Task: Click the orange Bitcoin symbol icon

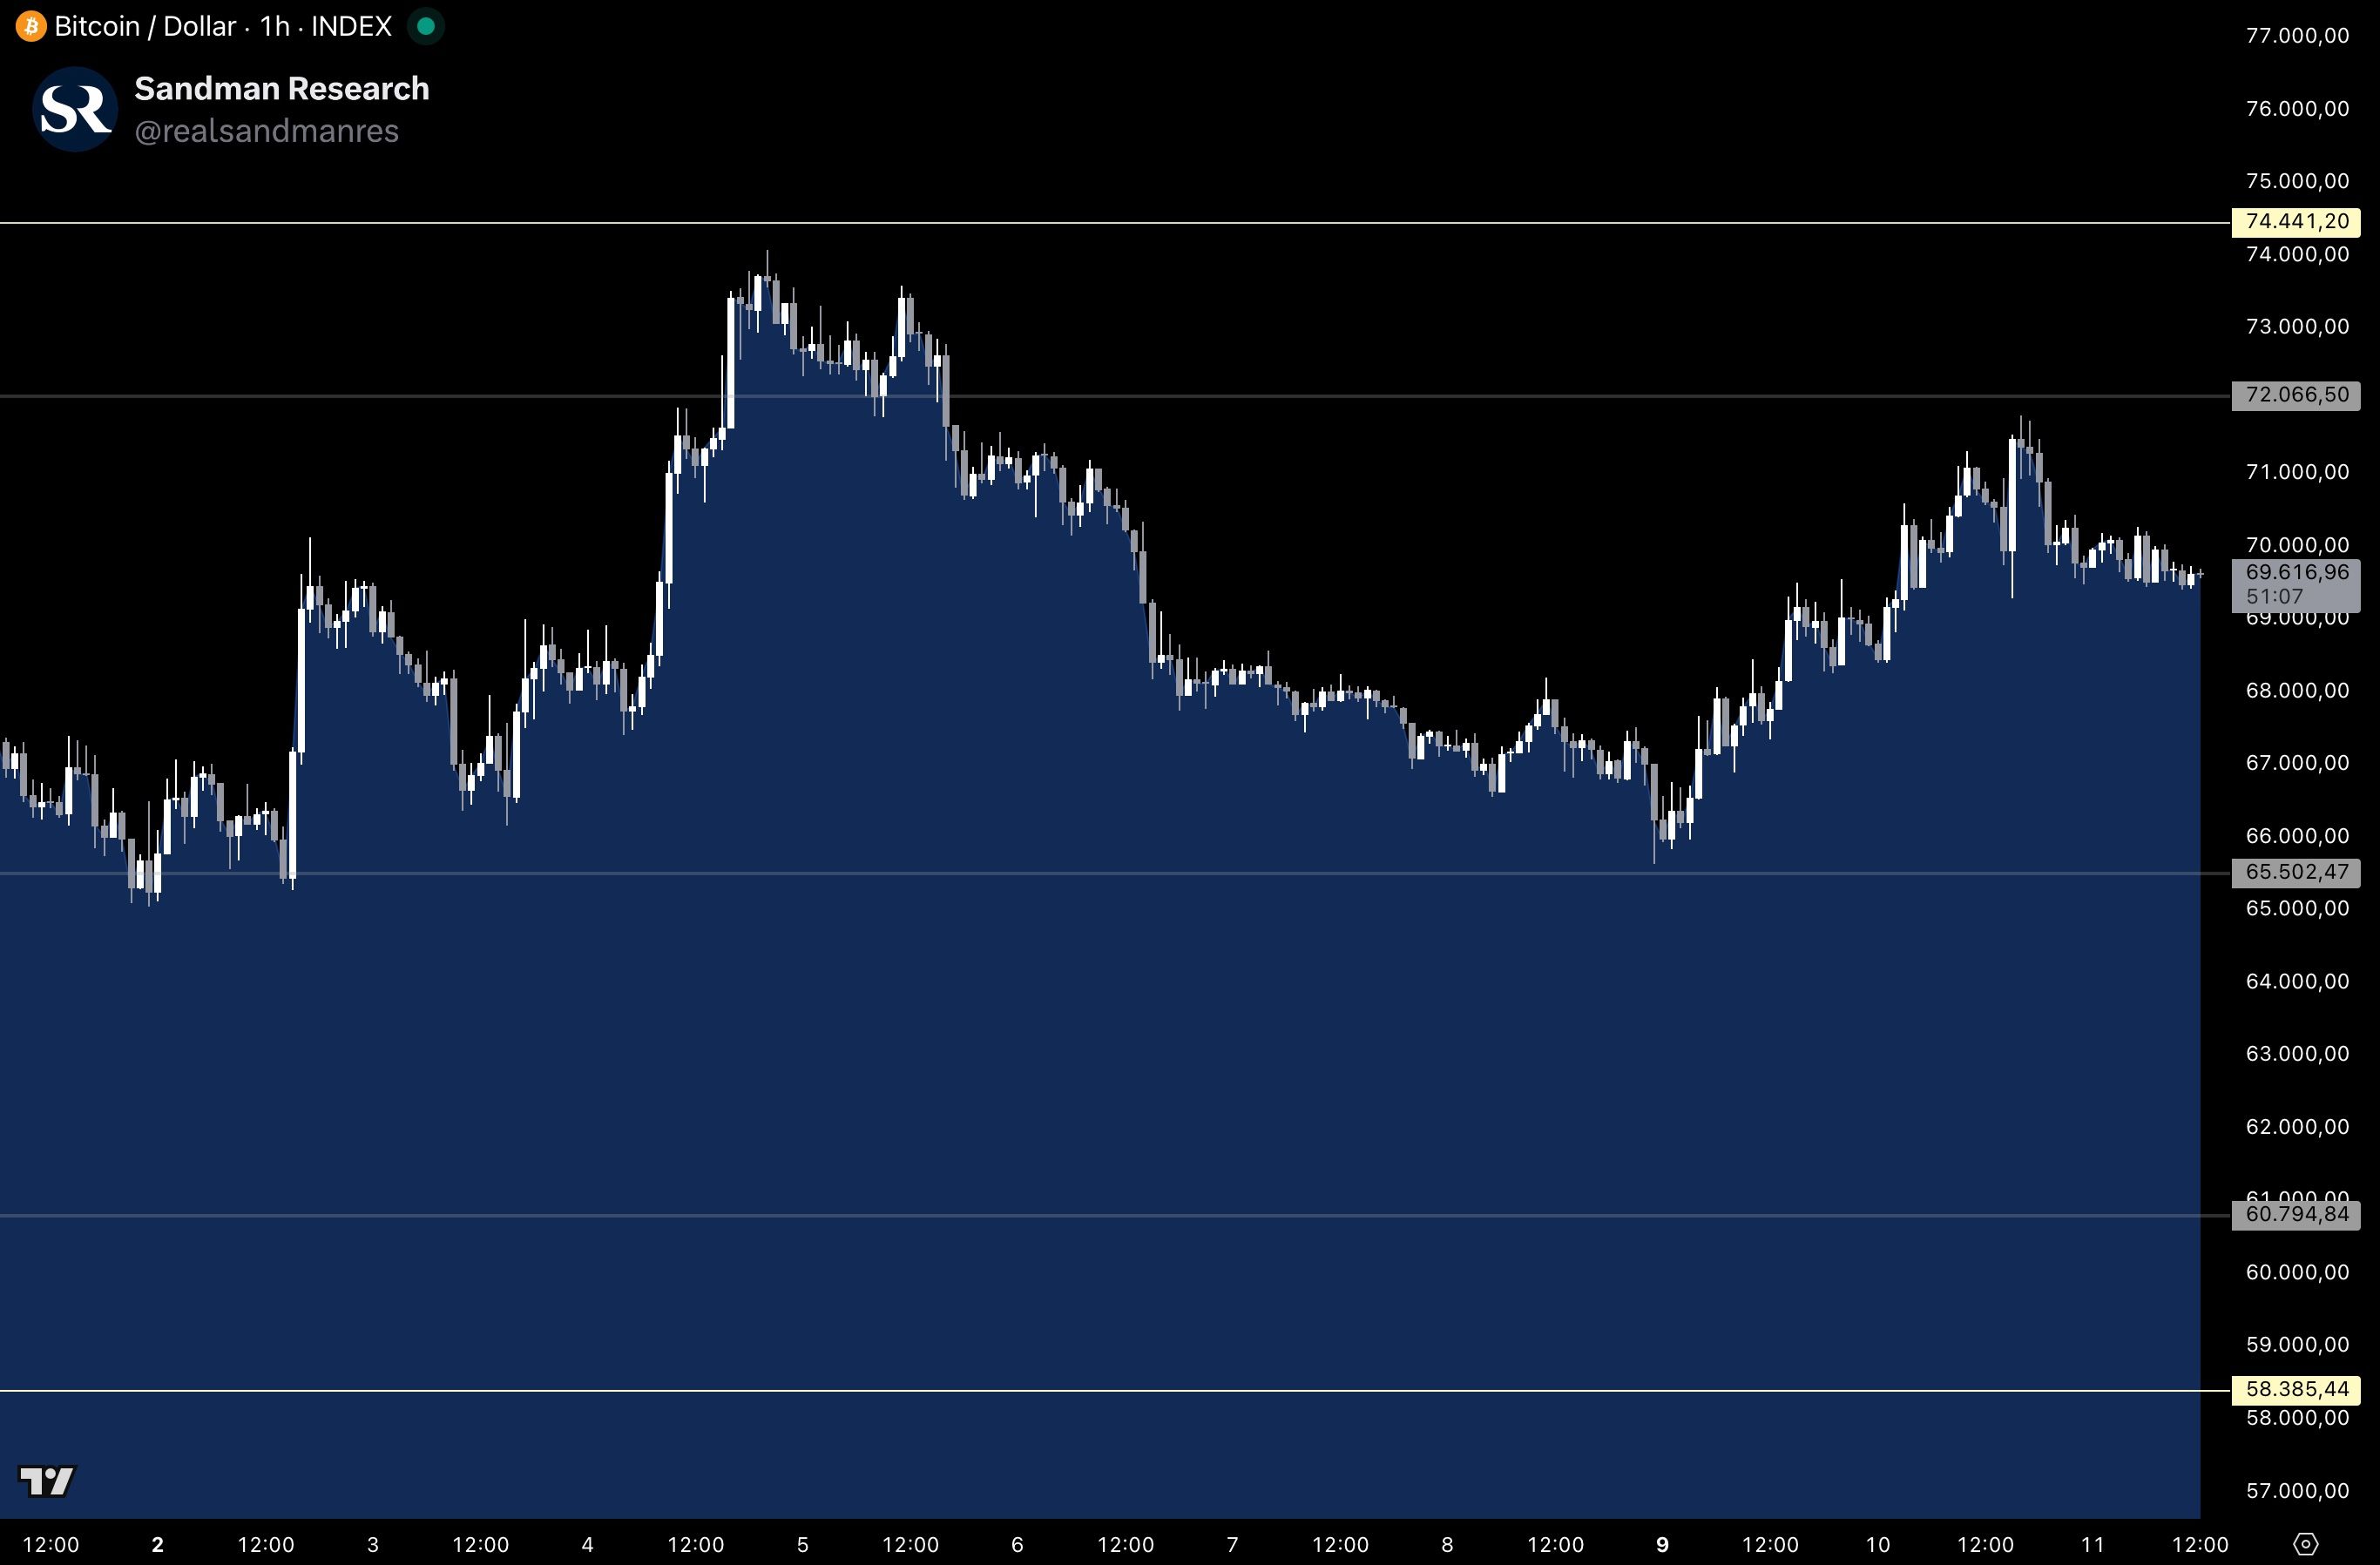Action: coord(30,26)
